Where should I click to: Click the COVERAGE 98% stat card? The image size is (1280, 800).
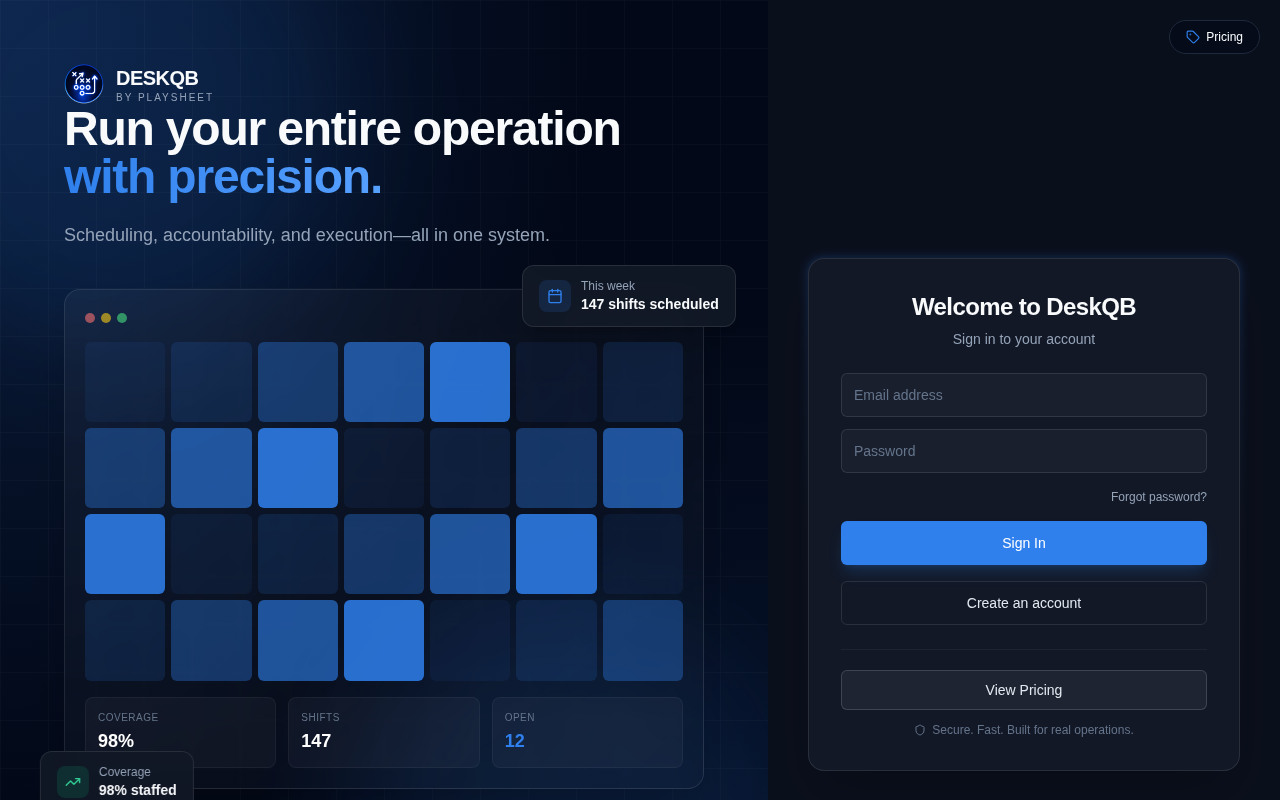click(180, 732)
